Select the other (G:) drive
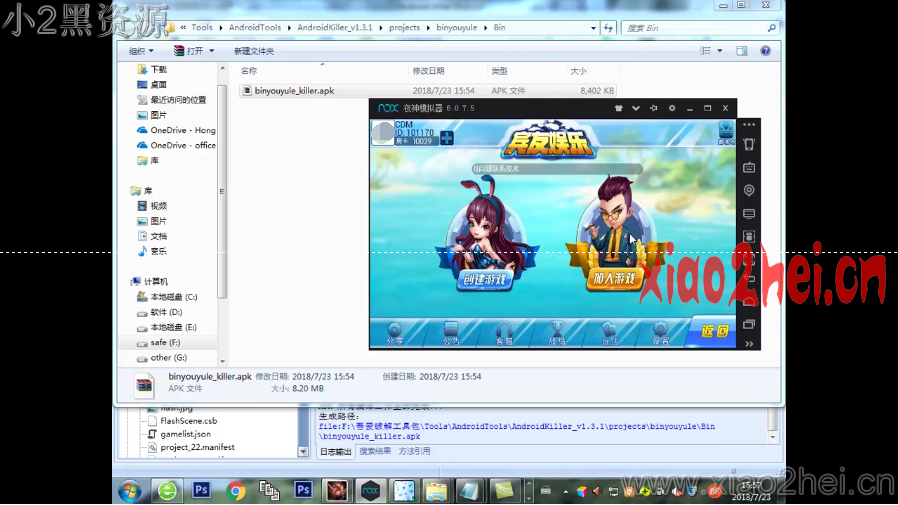The image size is (898, 505). click(x=168, y=357)
